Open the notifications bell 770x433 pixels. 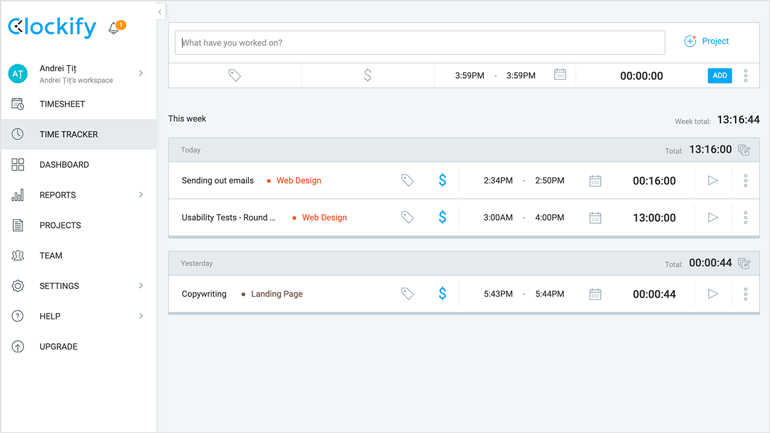pyautogui.click(x=115, y=27)
